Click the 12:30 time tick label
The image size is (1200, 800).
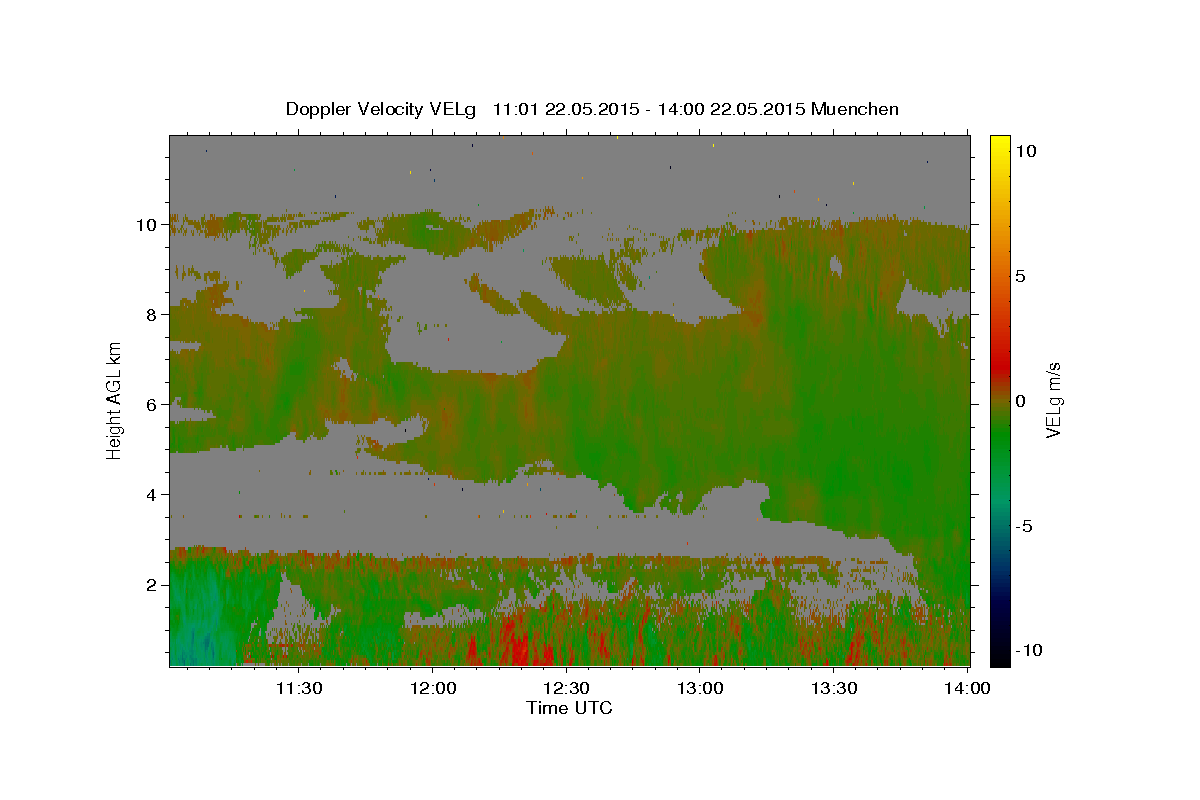click(x=566, y=688)
